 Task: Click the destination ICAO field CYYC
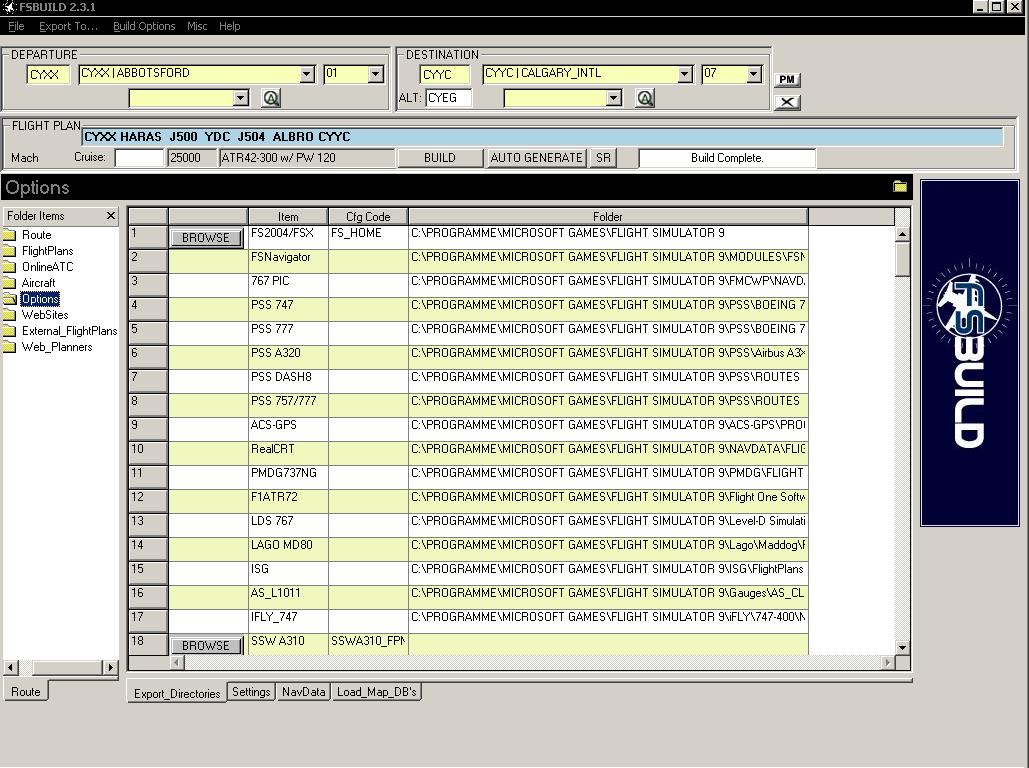click(444, 74)
